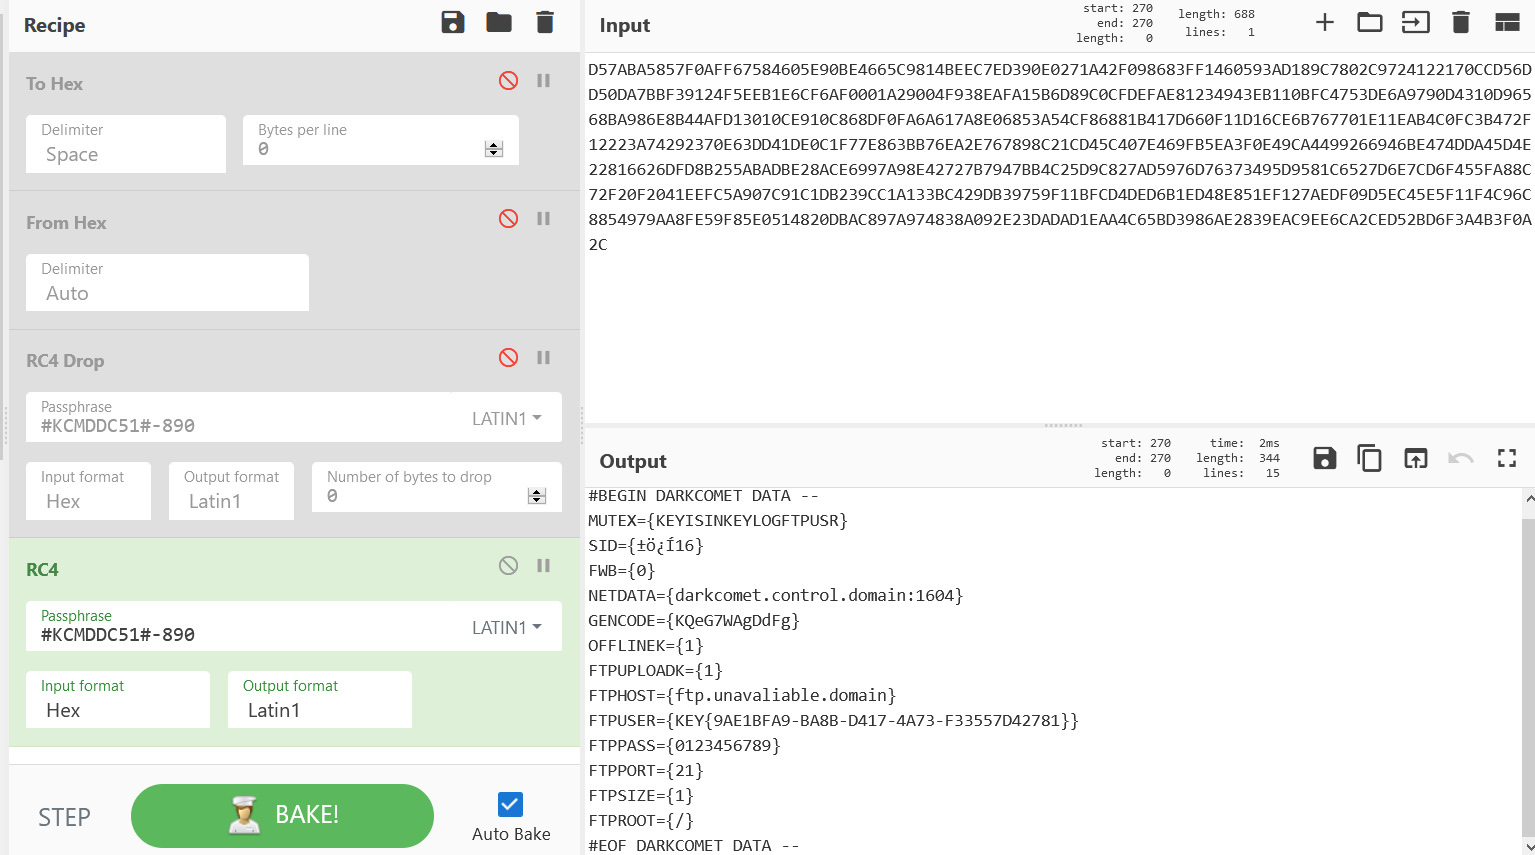Open RC4 Input format Hex dropdown
The height and width of the screenshot is (855, 1535).
click(118, 699)
